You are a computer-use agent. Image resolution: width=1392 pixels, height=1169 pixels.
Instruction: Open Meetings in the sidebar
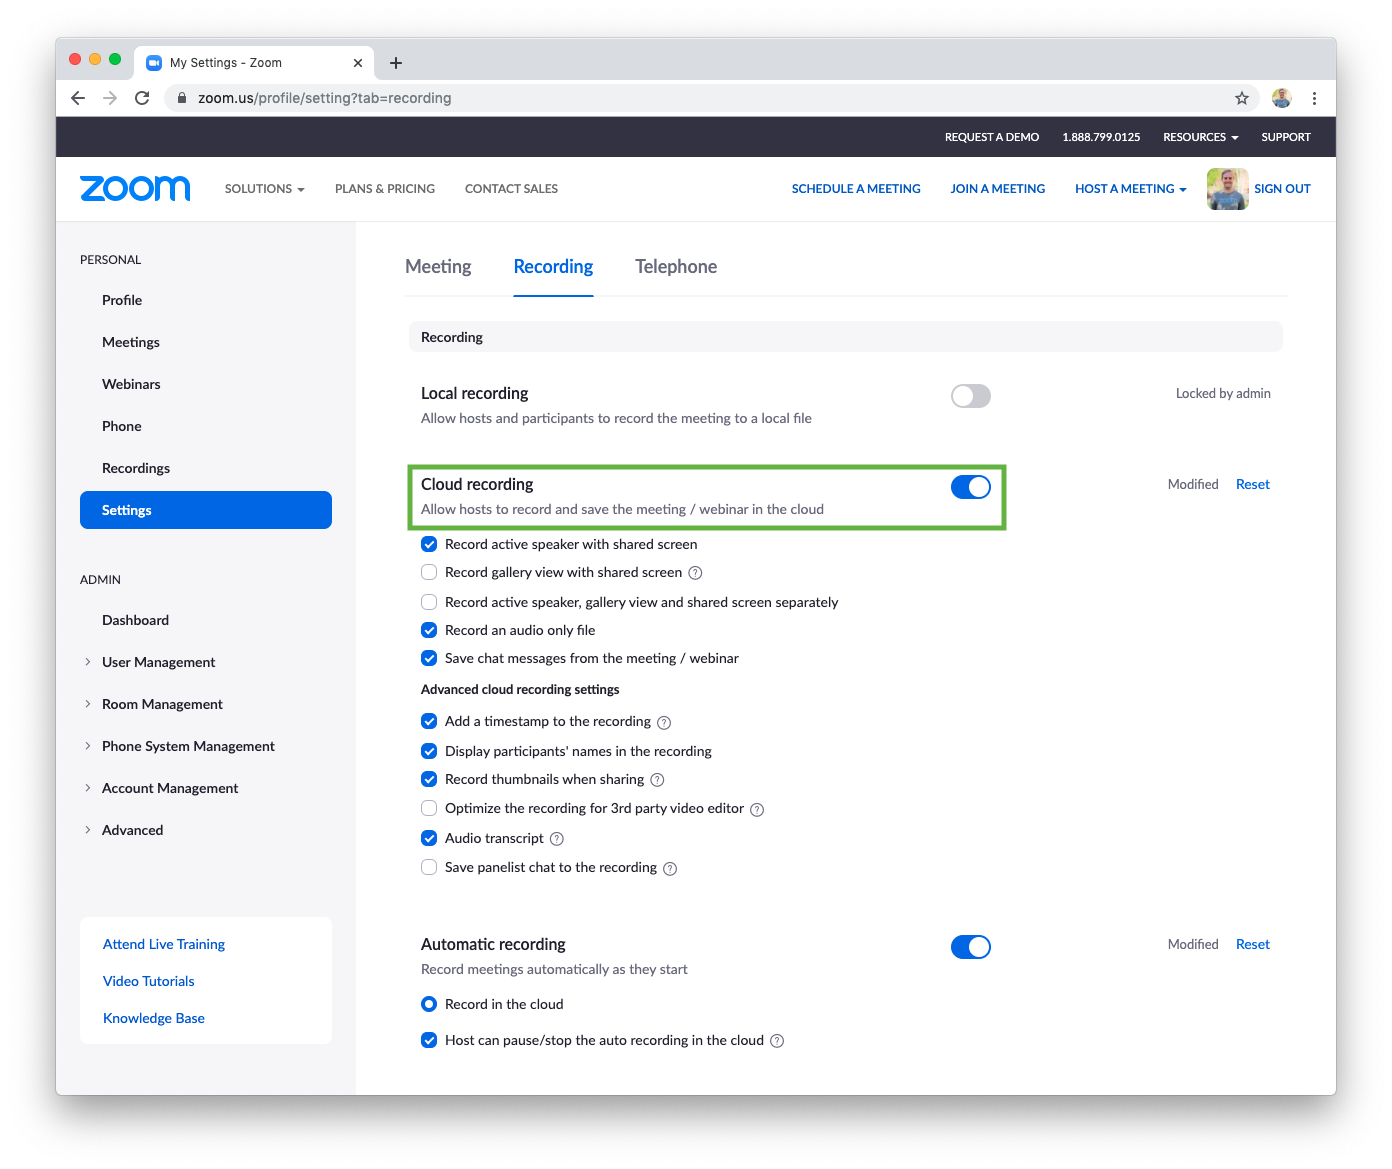click(x=131, y=342)
